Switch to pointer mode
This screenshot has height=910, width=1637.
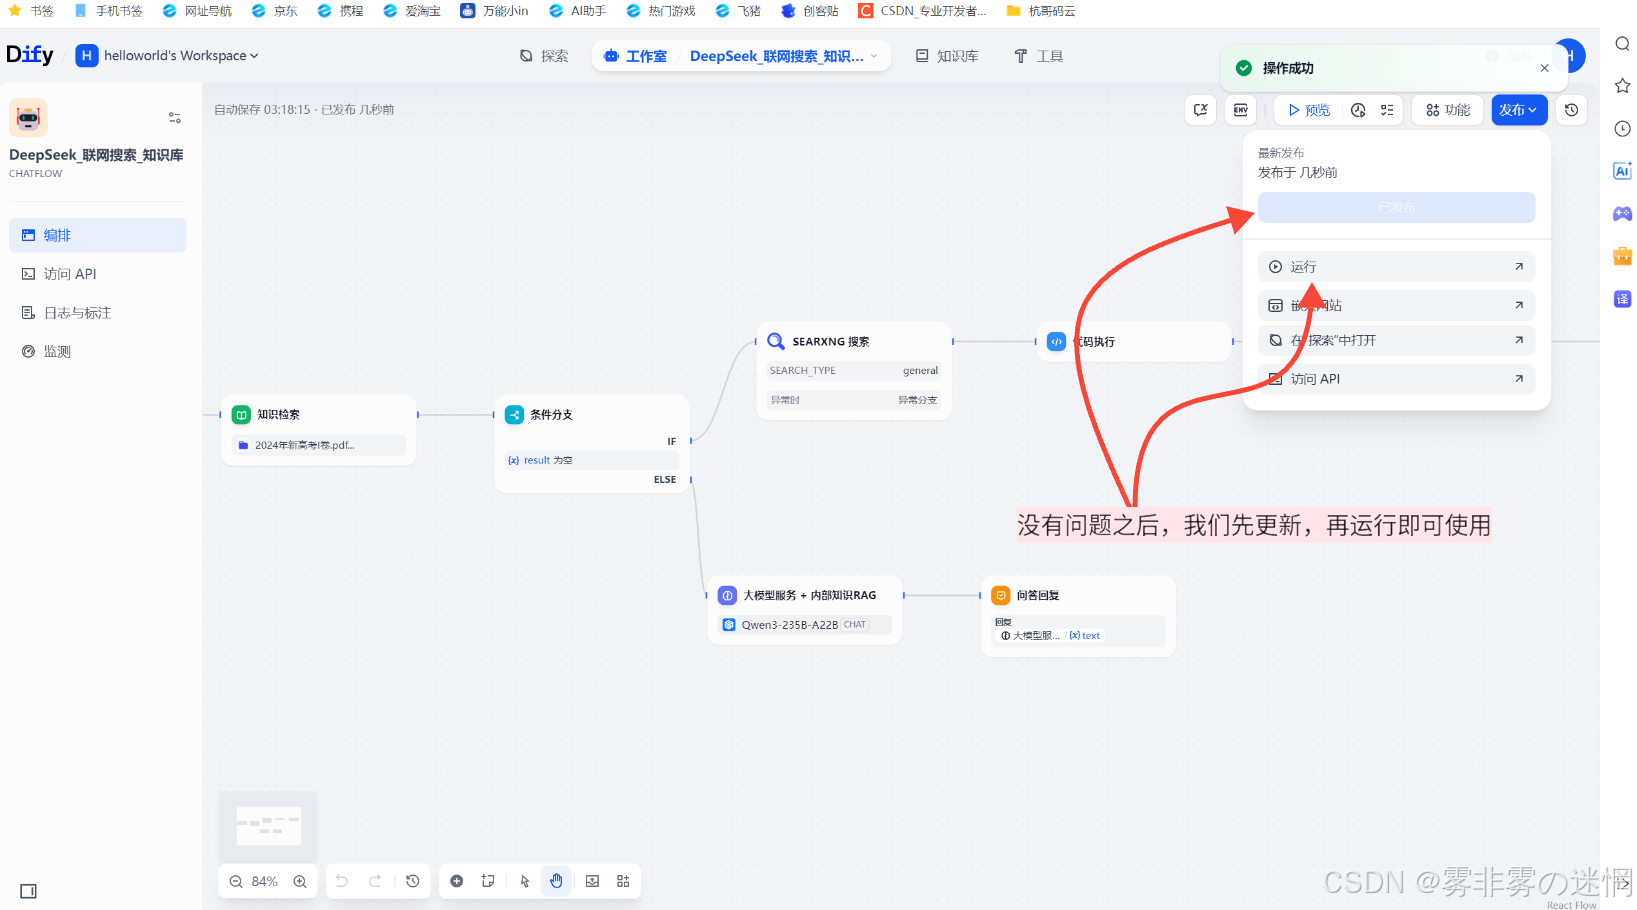click(x=525, y=881)
